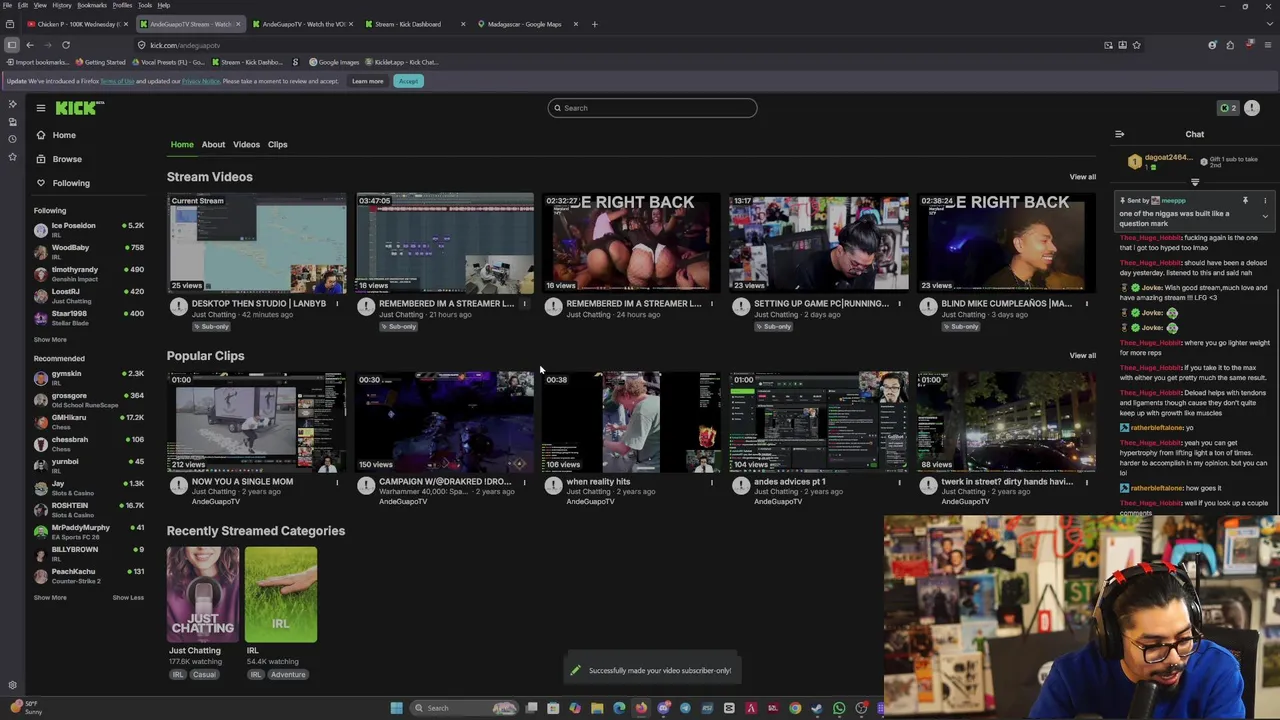The height and width of the screenshot is (720, 1280).
Task: Open Telegram from the taskbar
Action: tap(685, 708)
